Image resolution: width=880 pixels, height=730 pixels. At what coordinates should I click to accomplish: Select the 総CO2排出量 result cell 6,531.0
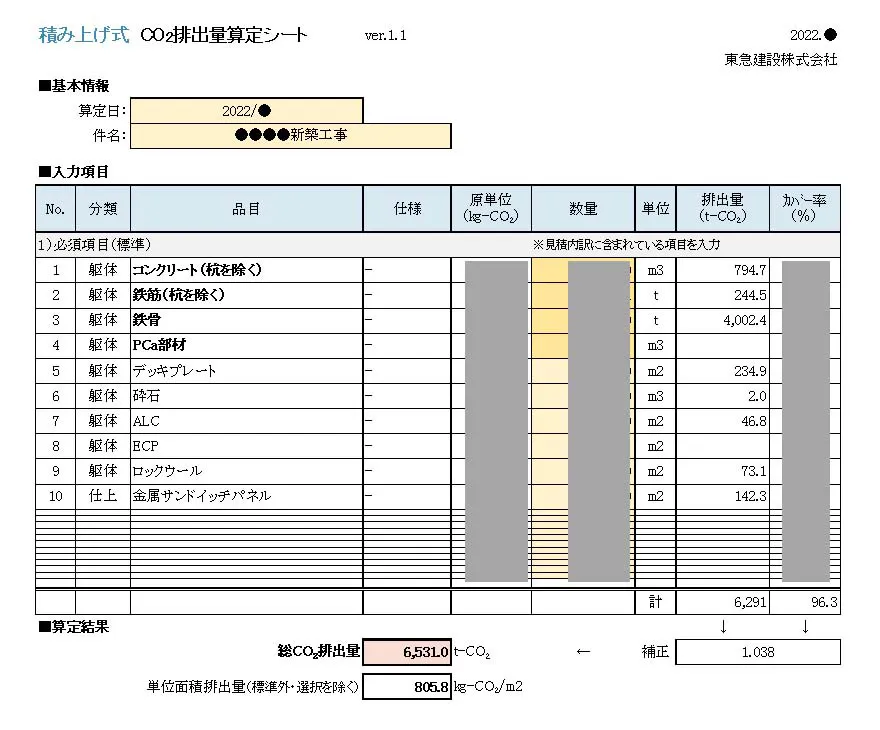(x=407, y=652)
